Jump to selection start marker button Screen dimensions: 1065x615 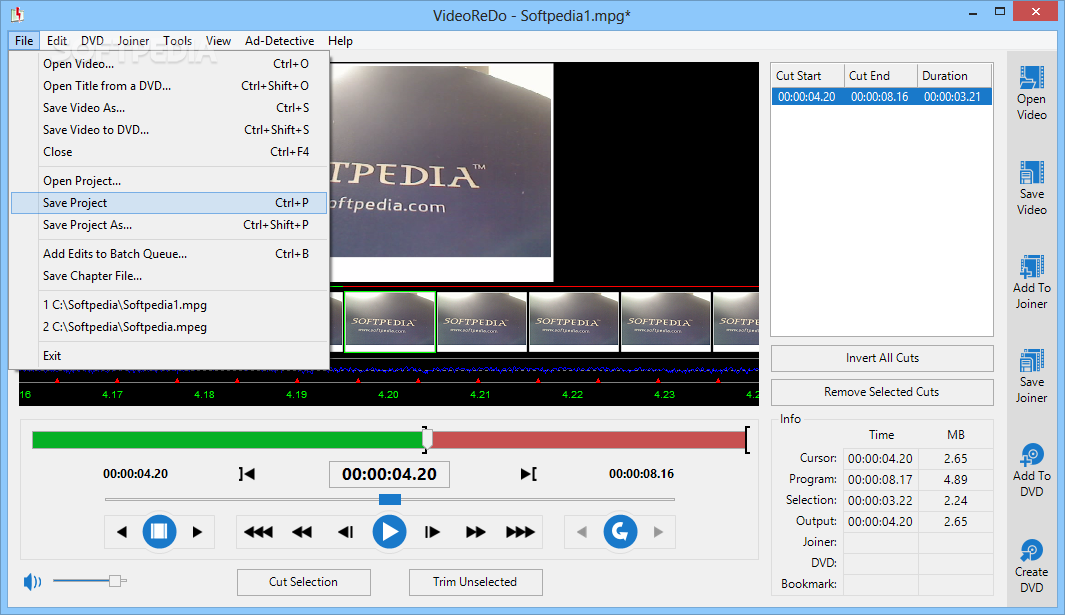point(247,474)
